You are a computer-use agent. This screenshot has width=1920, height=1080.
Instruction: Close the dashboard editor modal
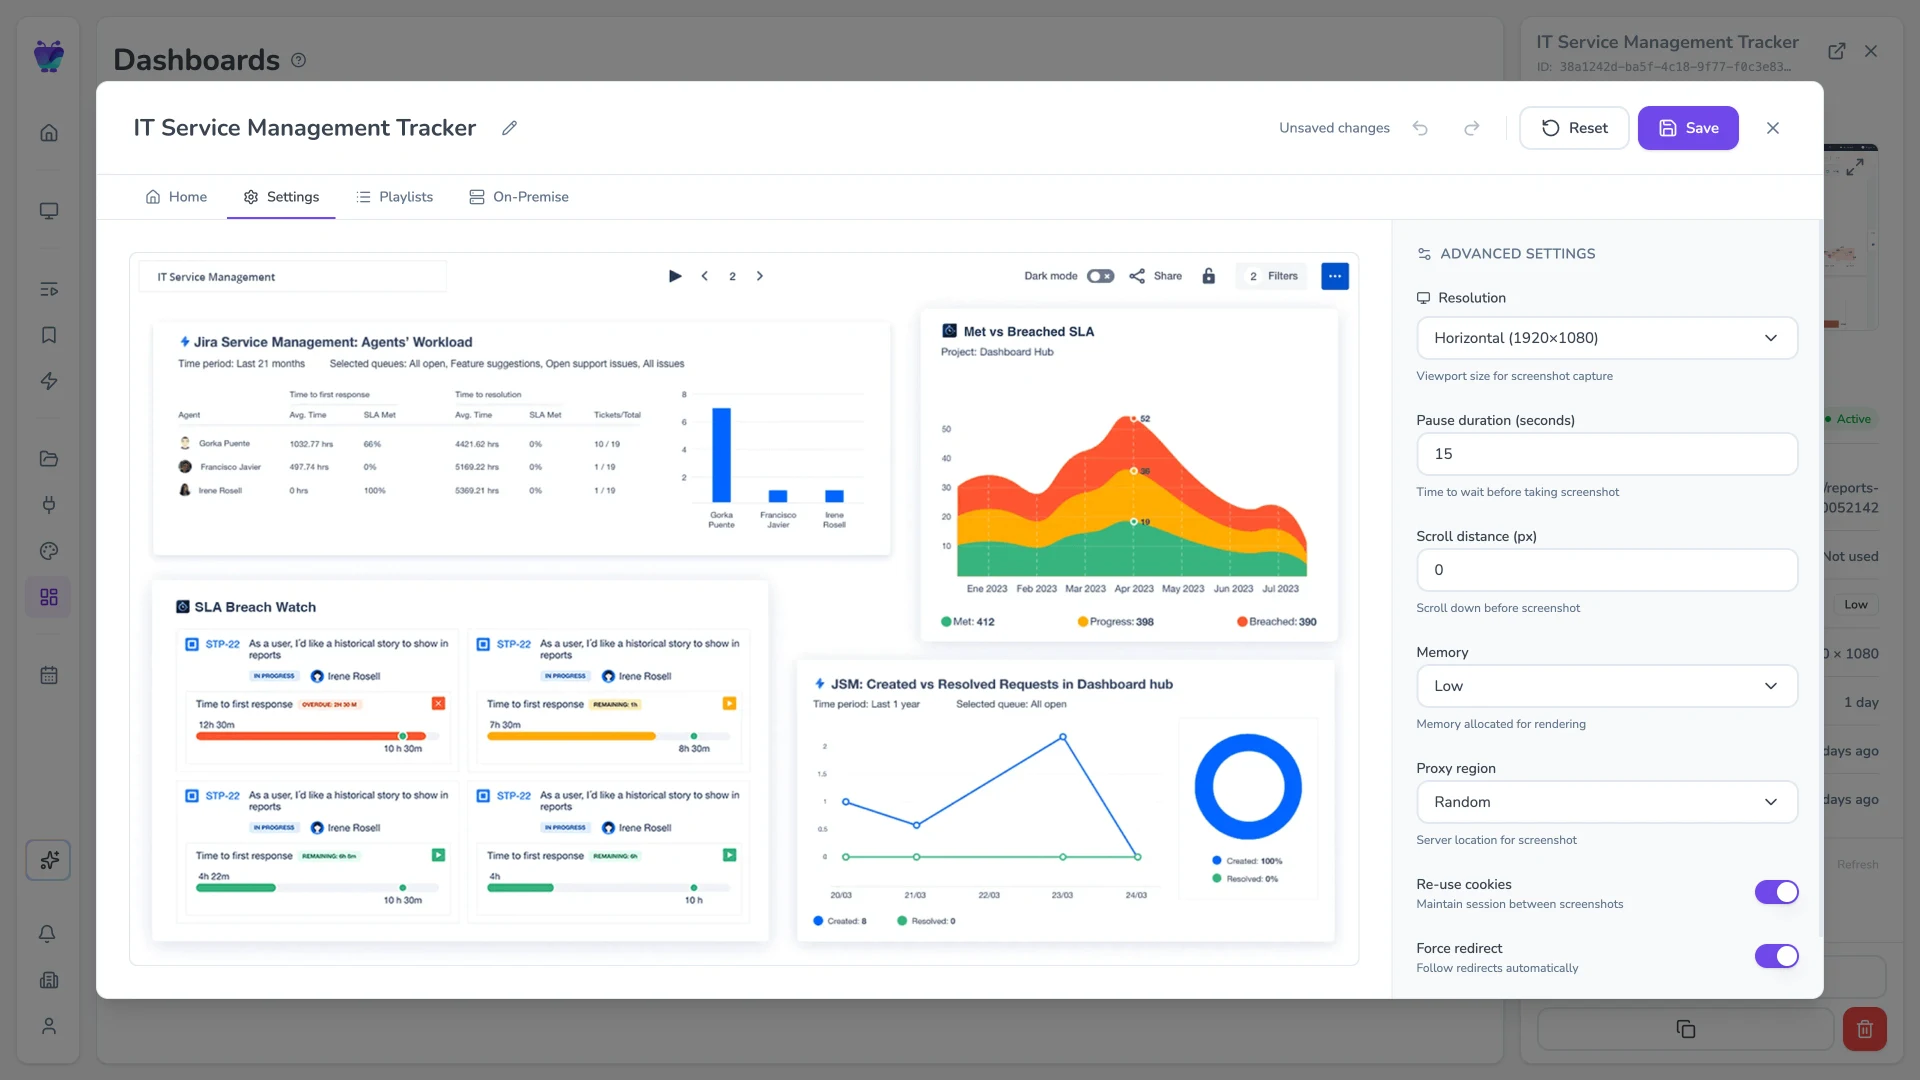(1773, 128)
